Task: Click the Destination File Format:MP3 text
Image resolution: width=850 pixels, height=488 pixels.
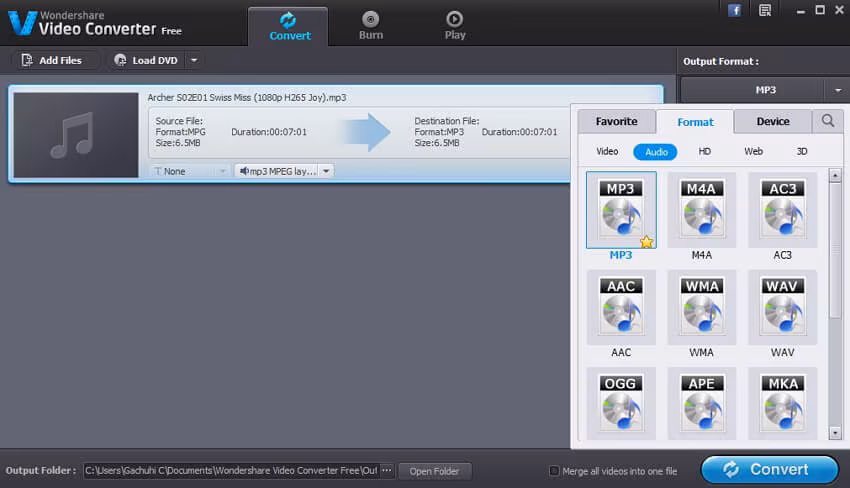Action: (x=439, y=132)
